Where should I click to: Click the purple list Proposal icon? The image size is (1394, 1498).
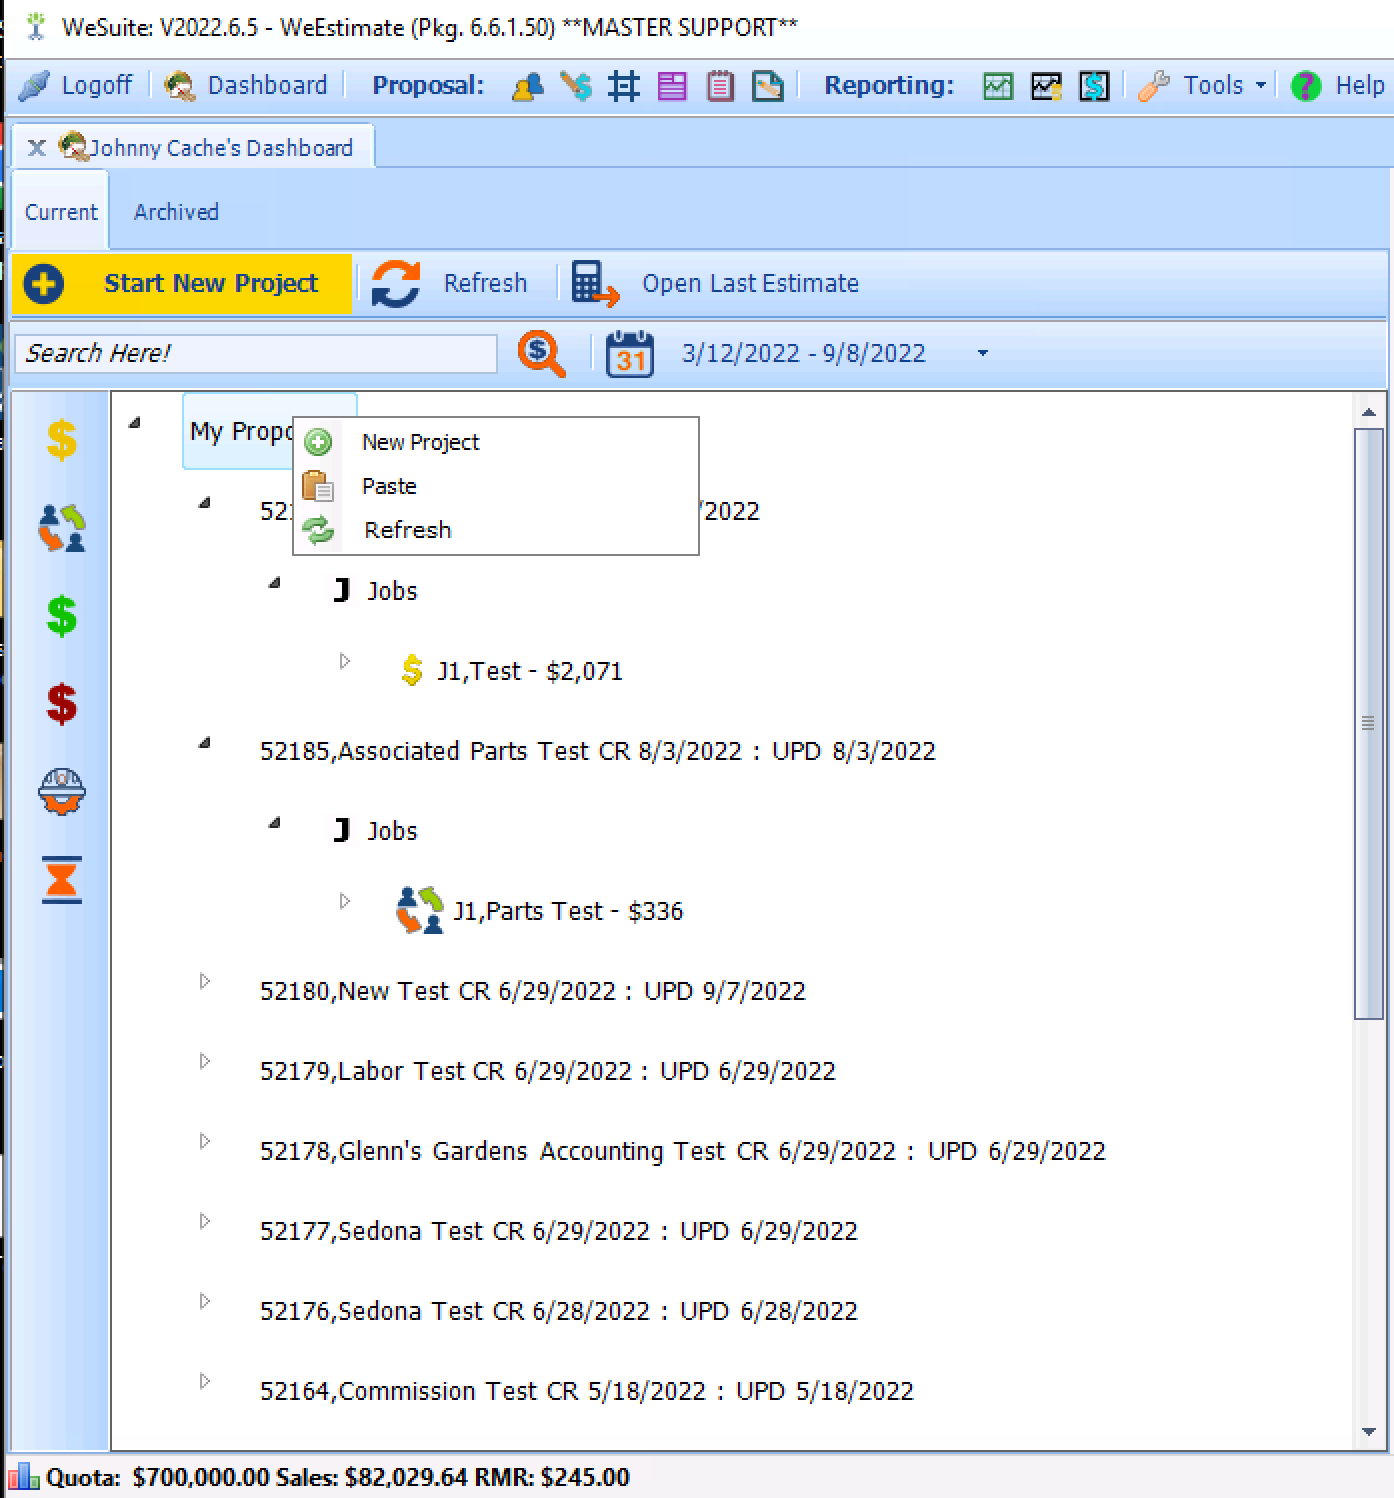(672, 87)
